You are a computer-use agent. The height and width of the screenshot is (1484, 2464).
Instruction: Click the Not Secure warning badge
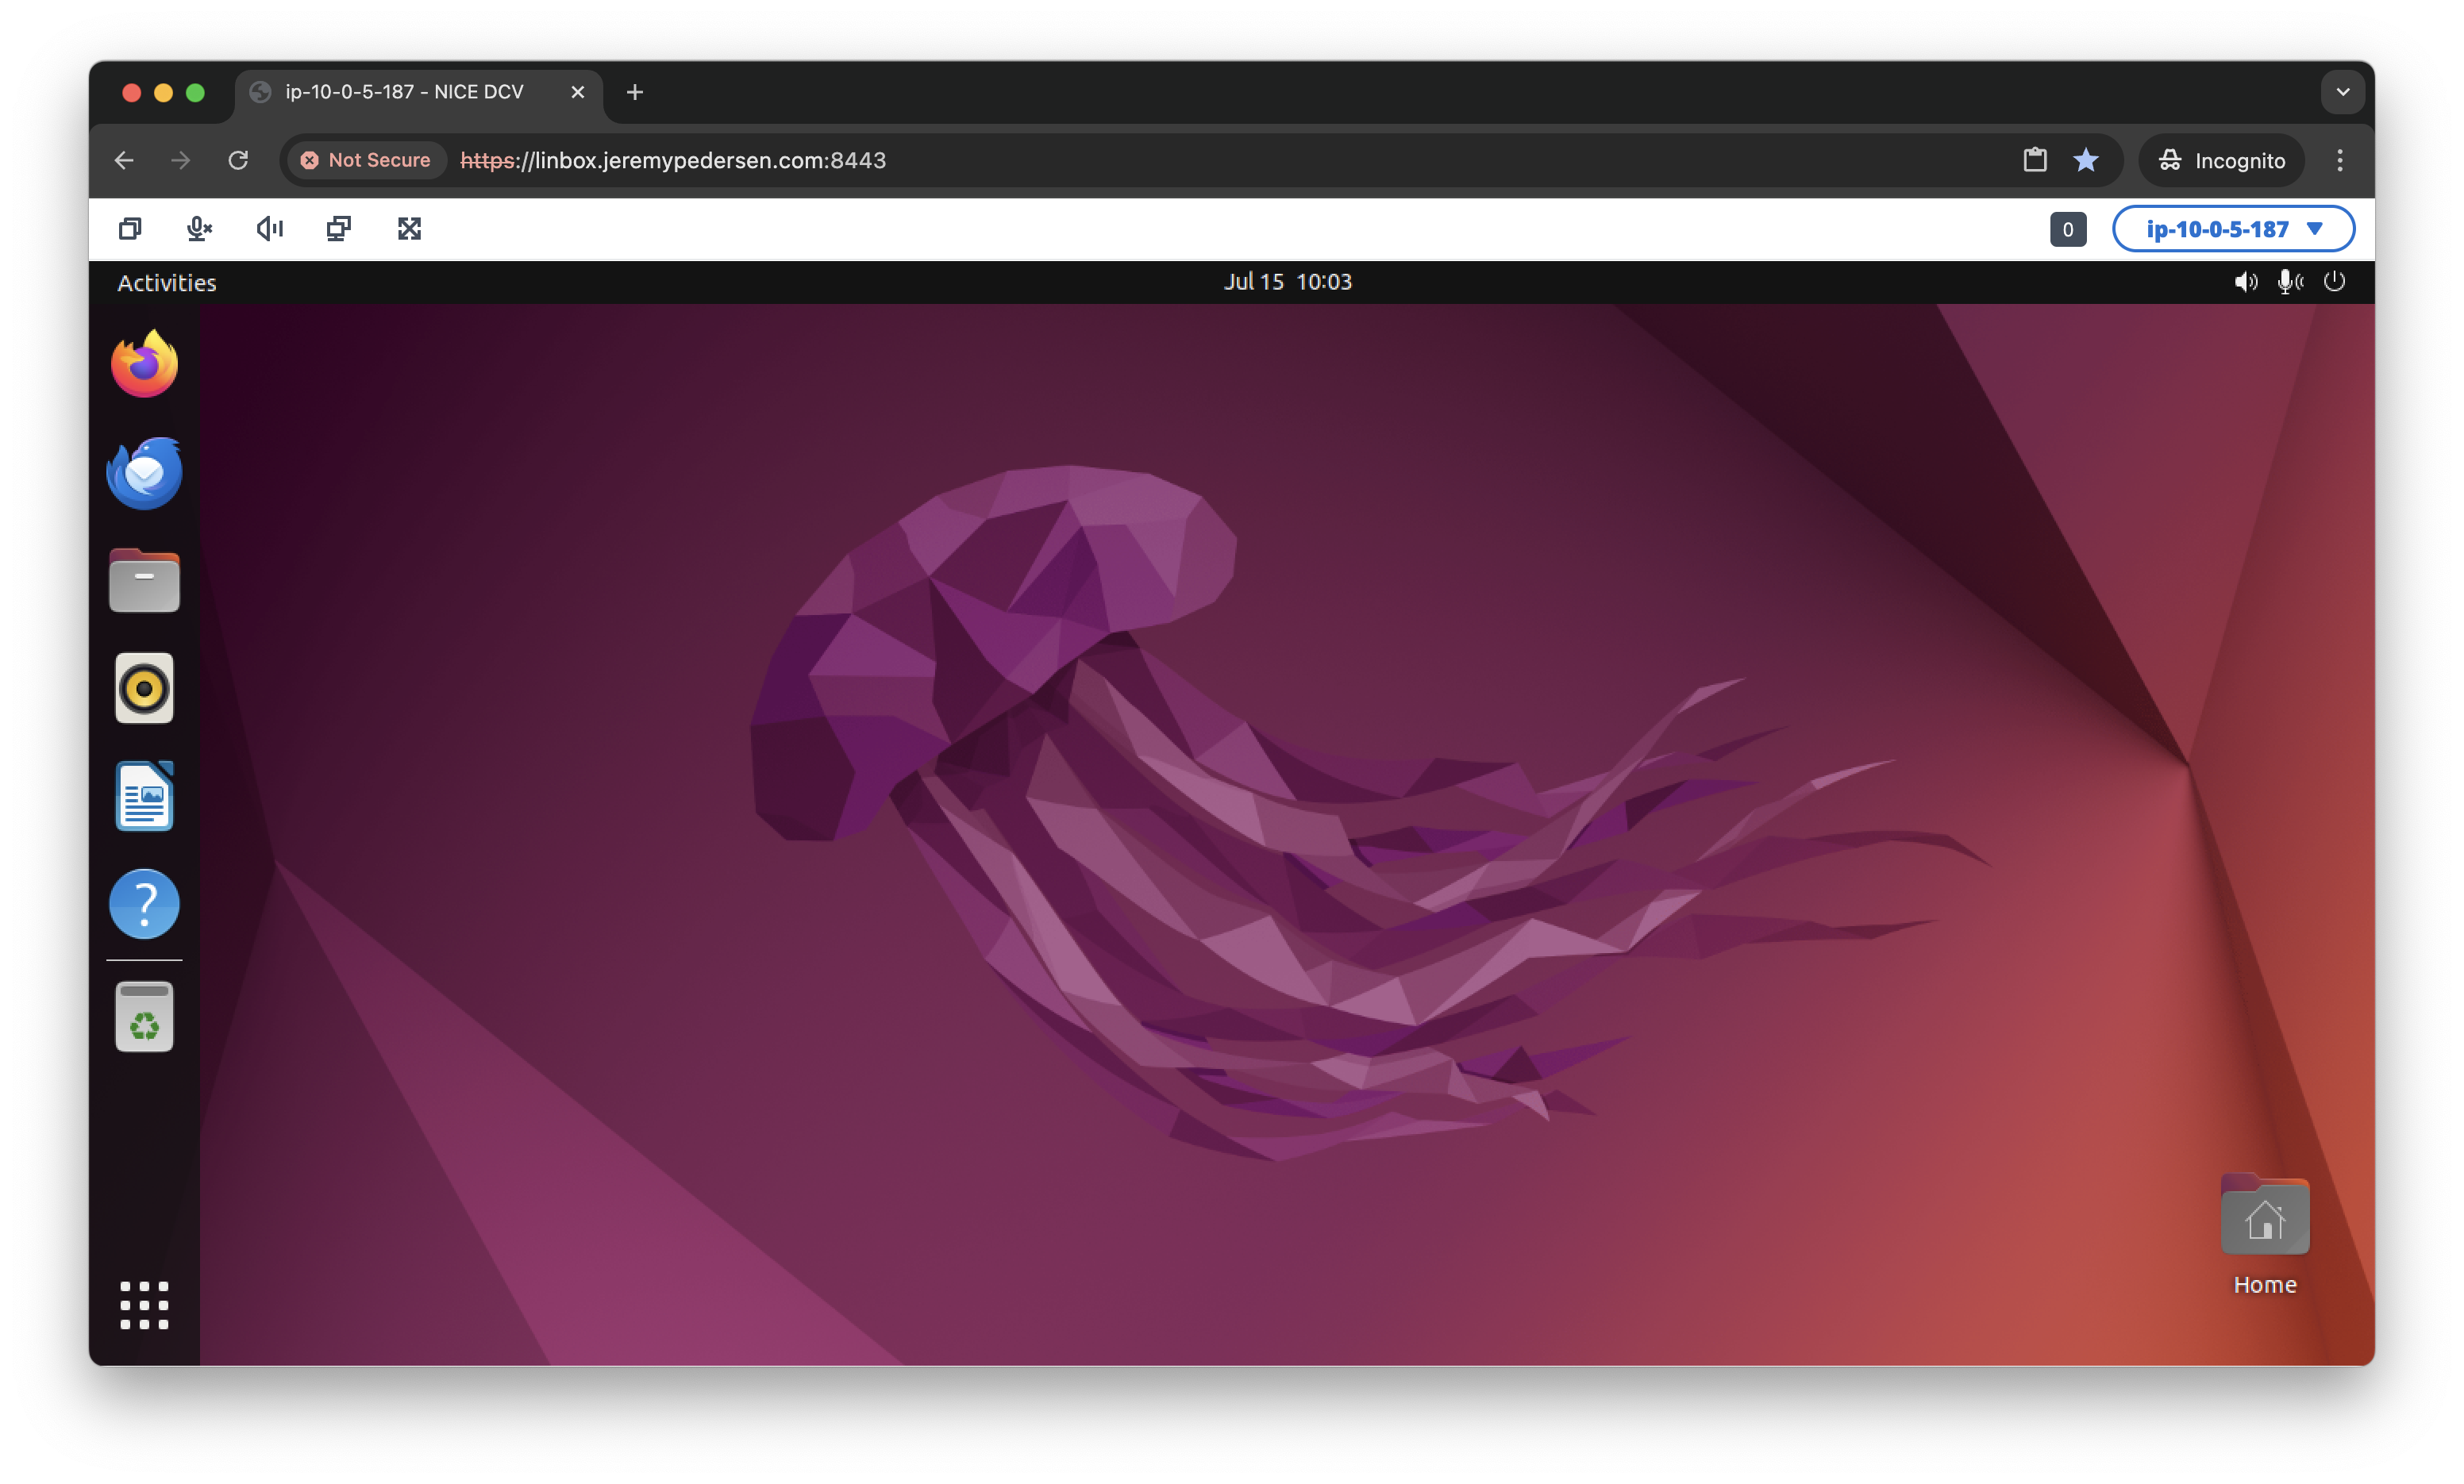(367, 160)
